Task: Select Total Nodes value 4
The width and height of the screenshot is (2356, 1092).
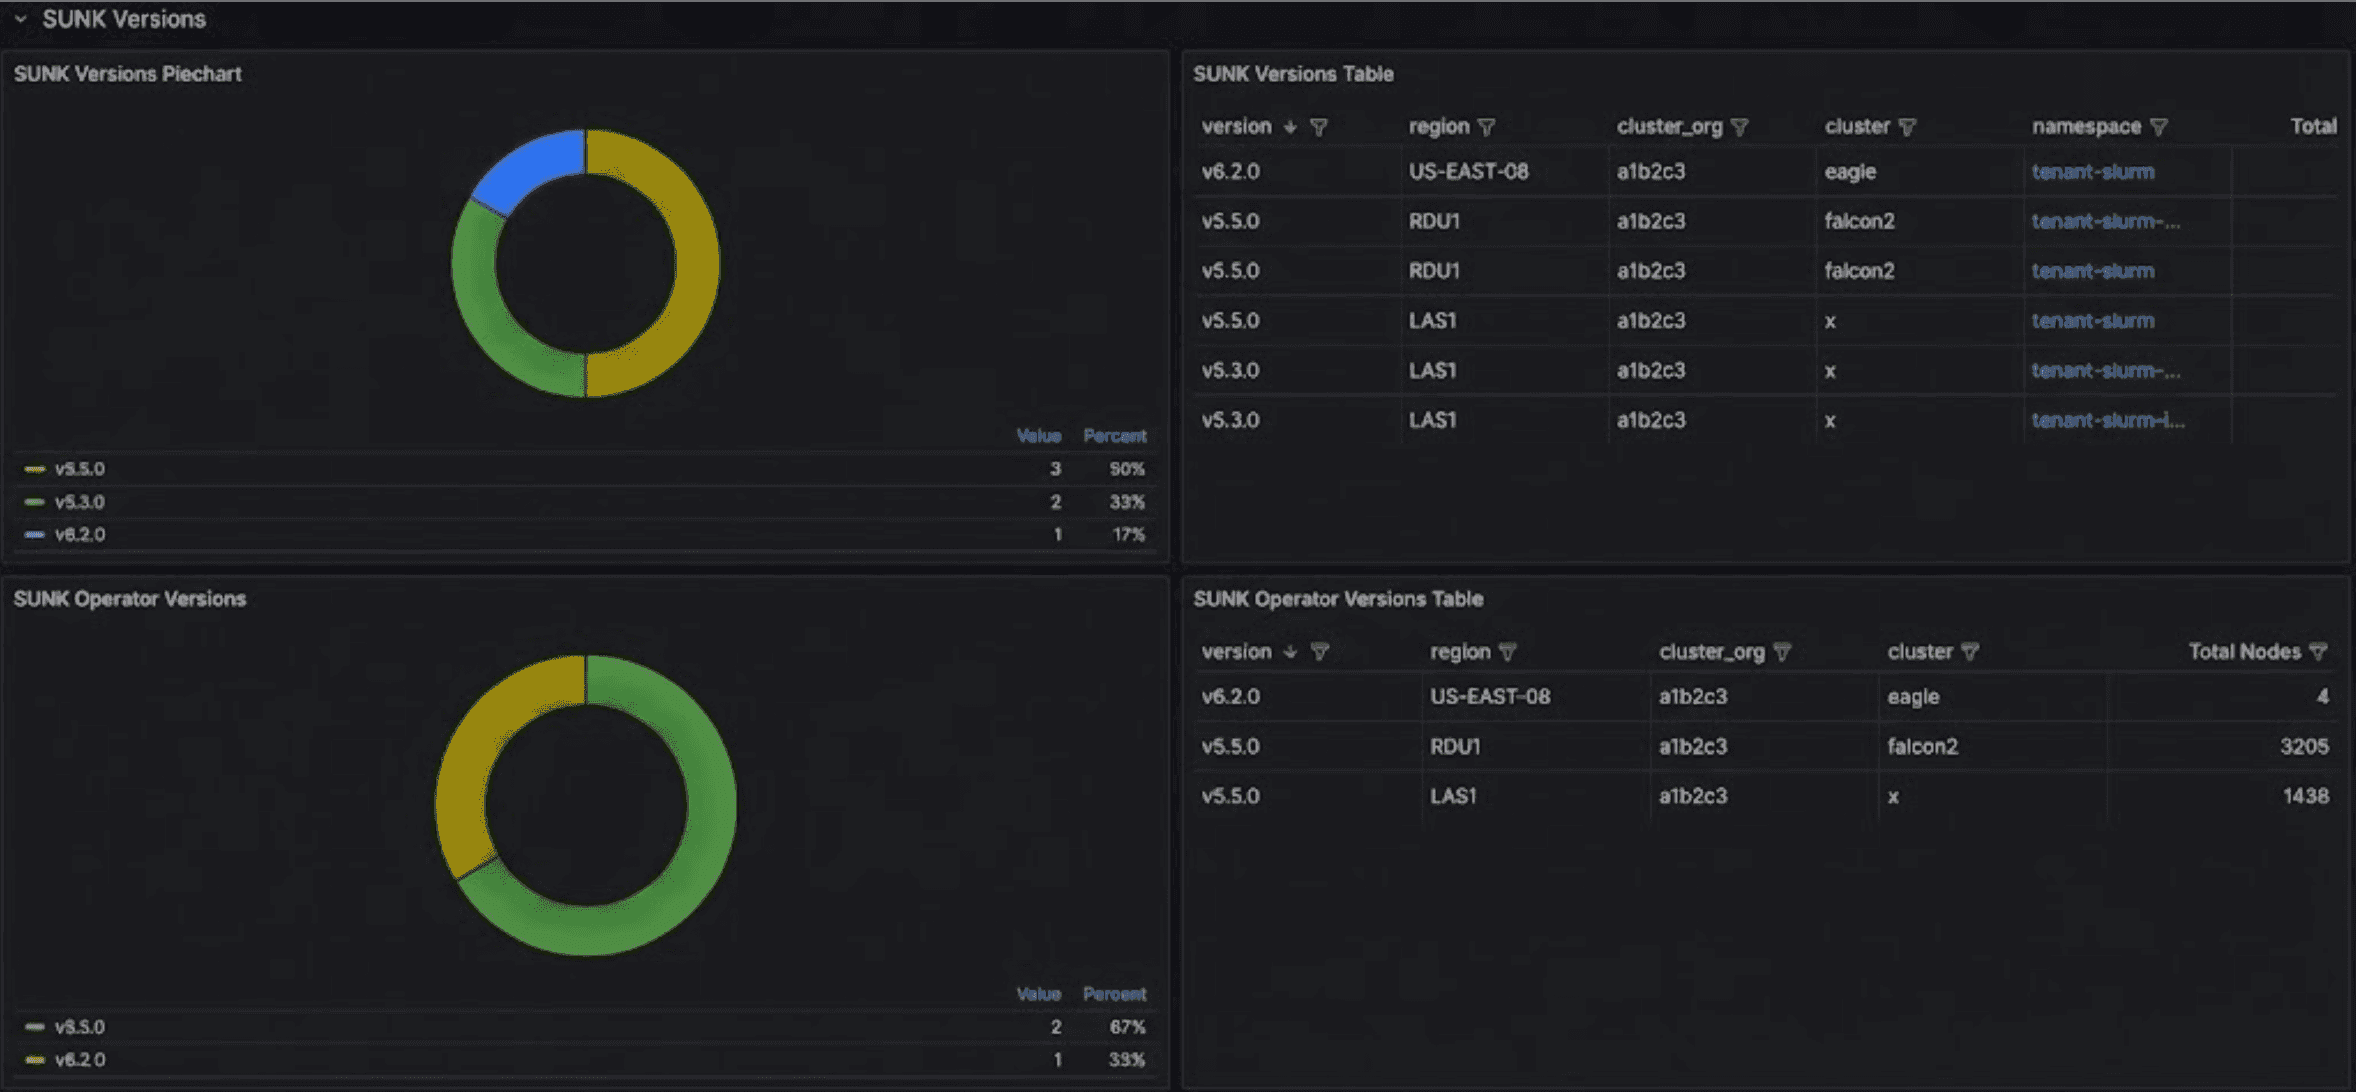Action: click(2322, 697)
